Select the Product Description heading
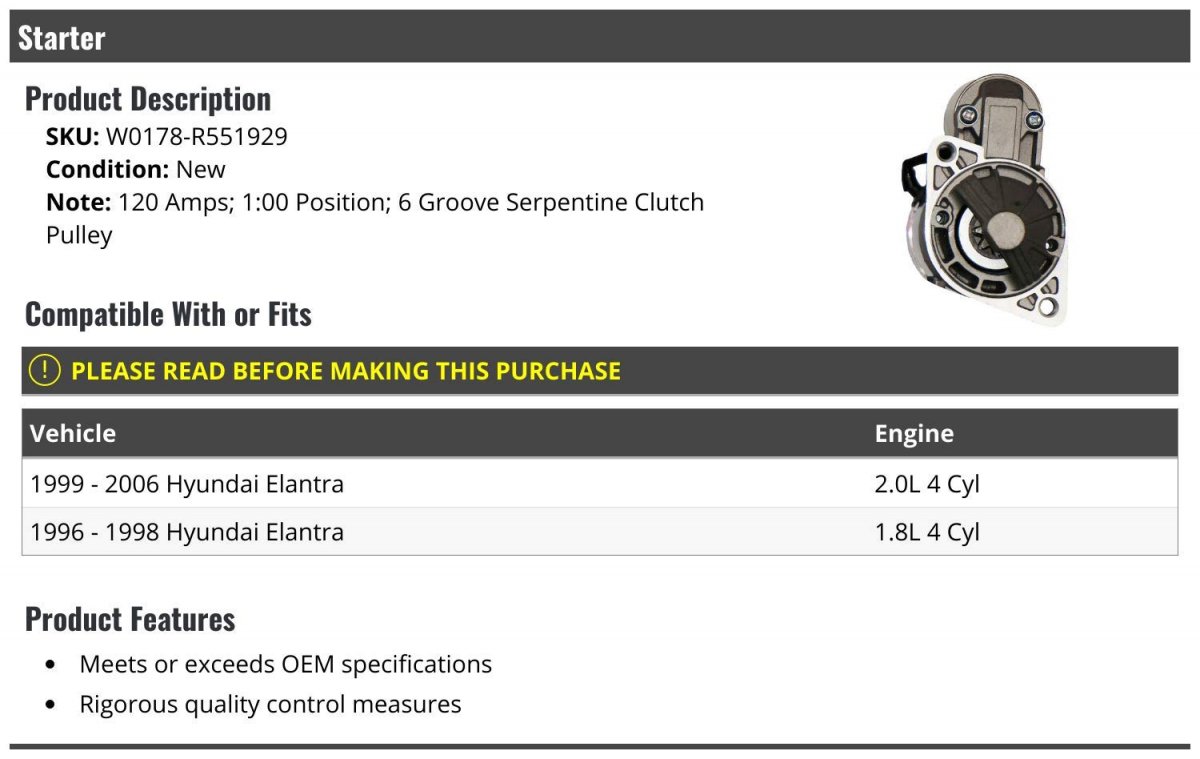 (x=148, y=99)
